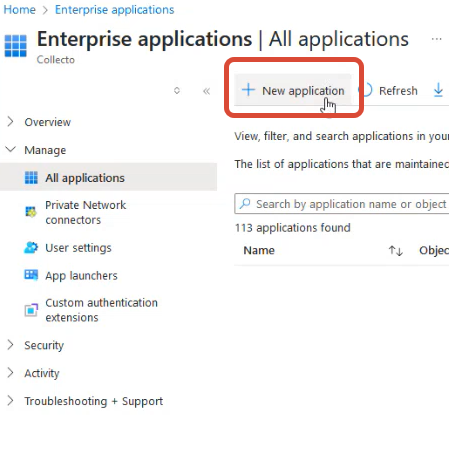Click the Private Network connectors icon

point(31,212)
